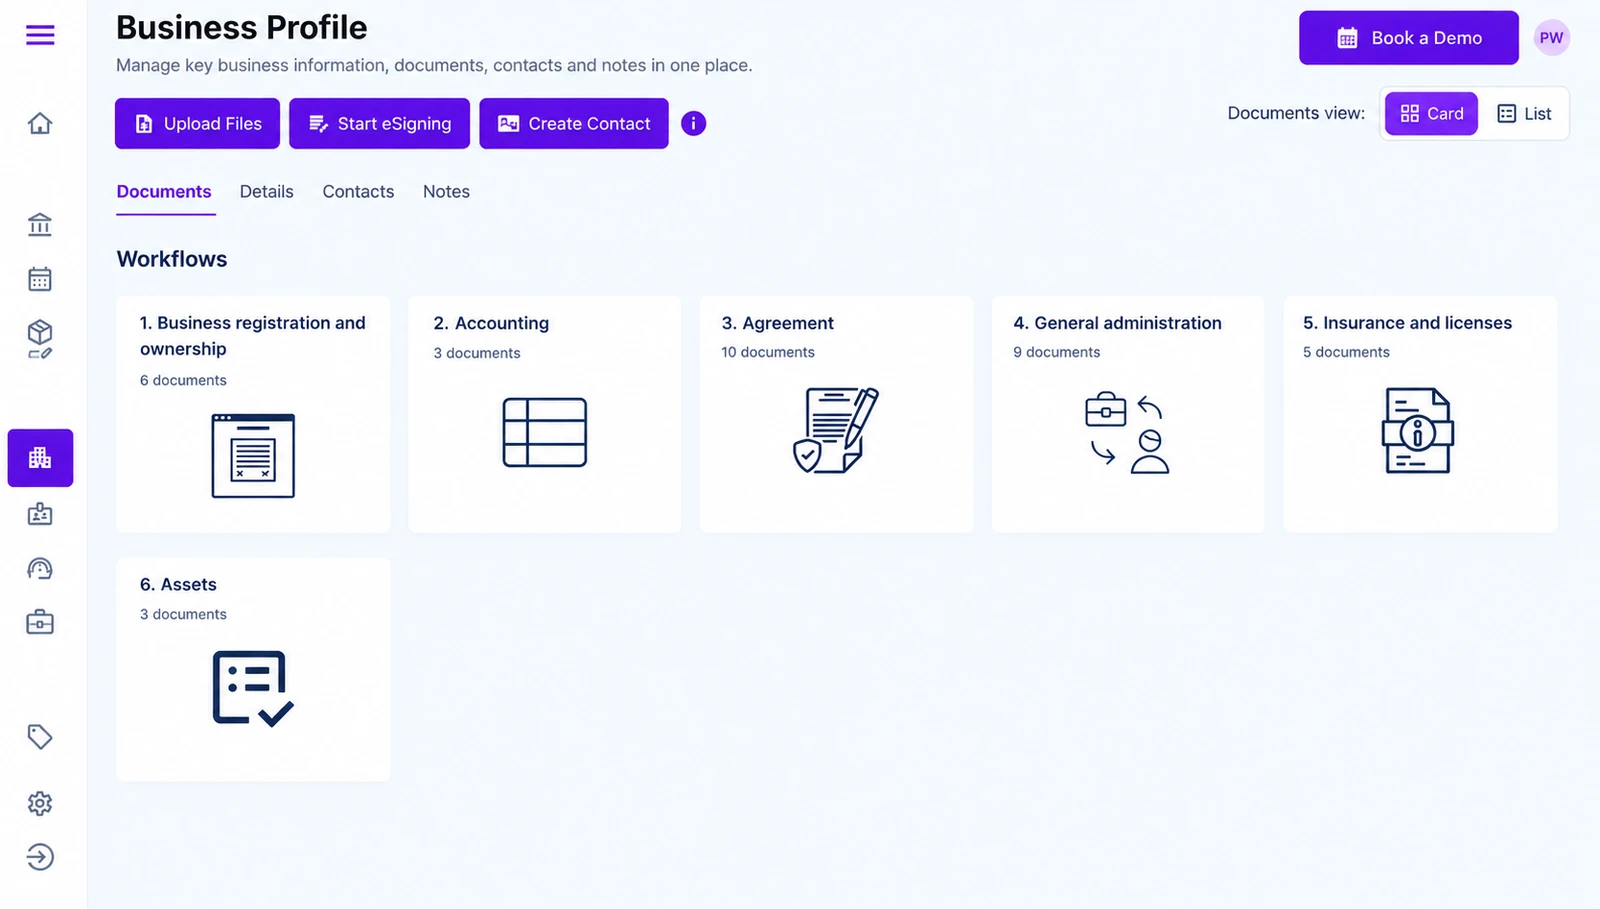The height and width of the screenshot is (909, 1600).
Task: Open the Contacts tab
Action: (358, 192)
